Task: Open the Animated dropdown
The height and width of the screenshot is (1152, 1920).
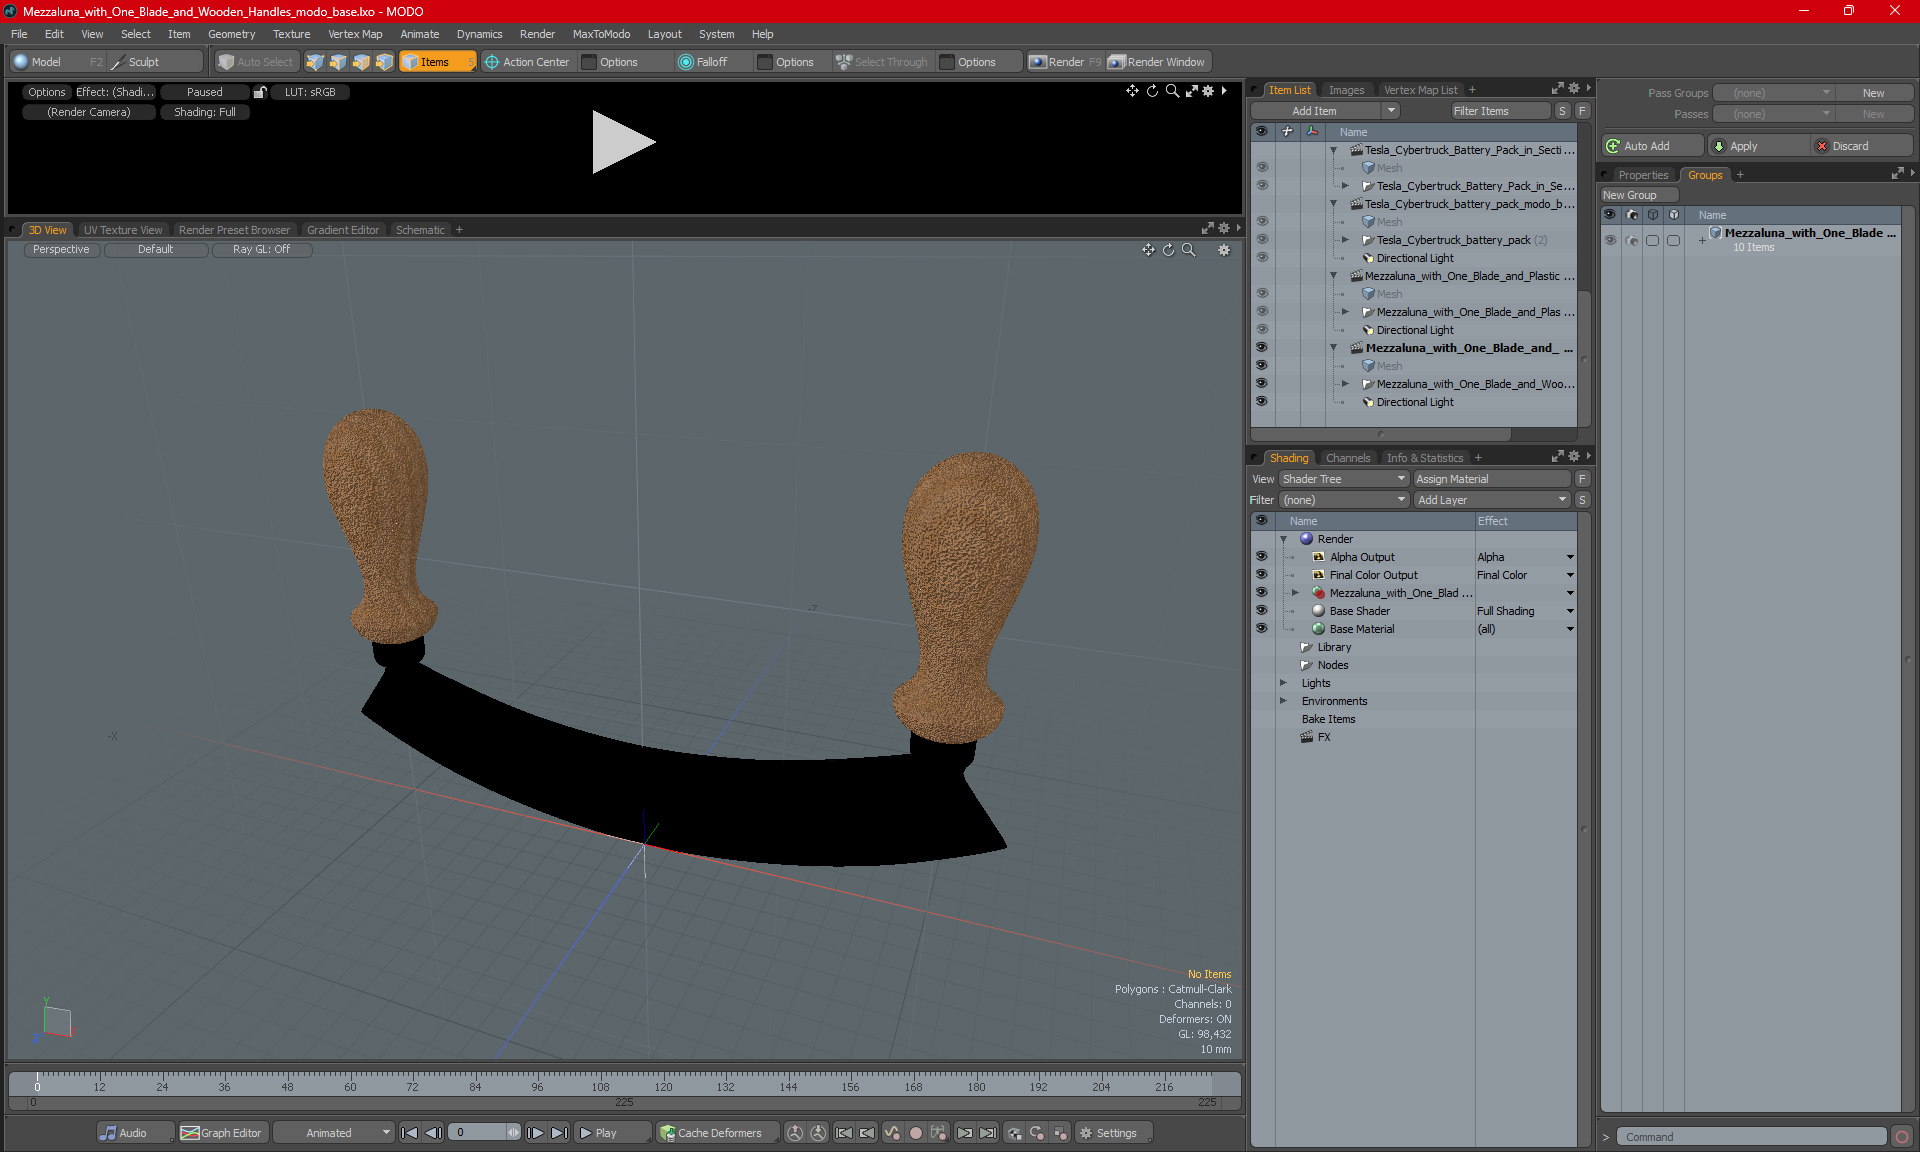Action: pos(334,1133)
